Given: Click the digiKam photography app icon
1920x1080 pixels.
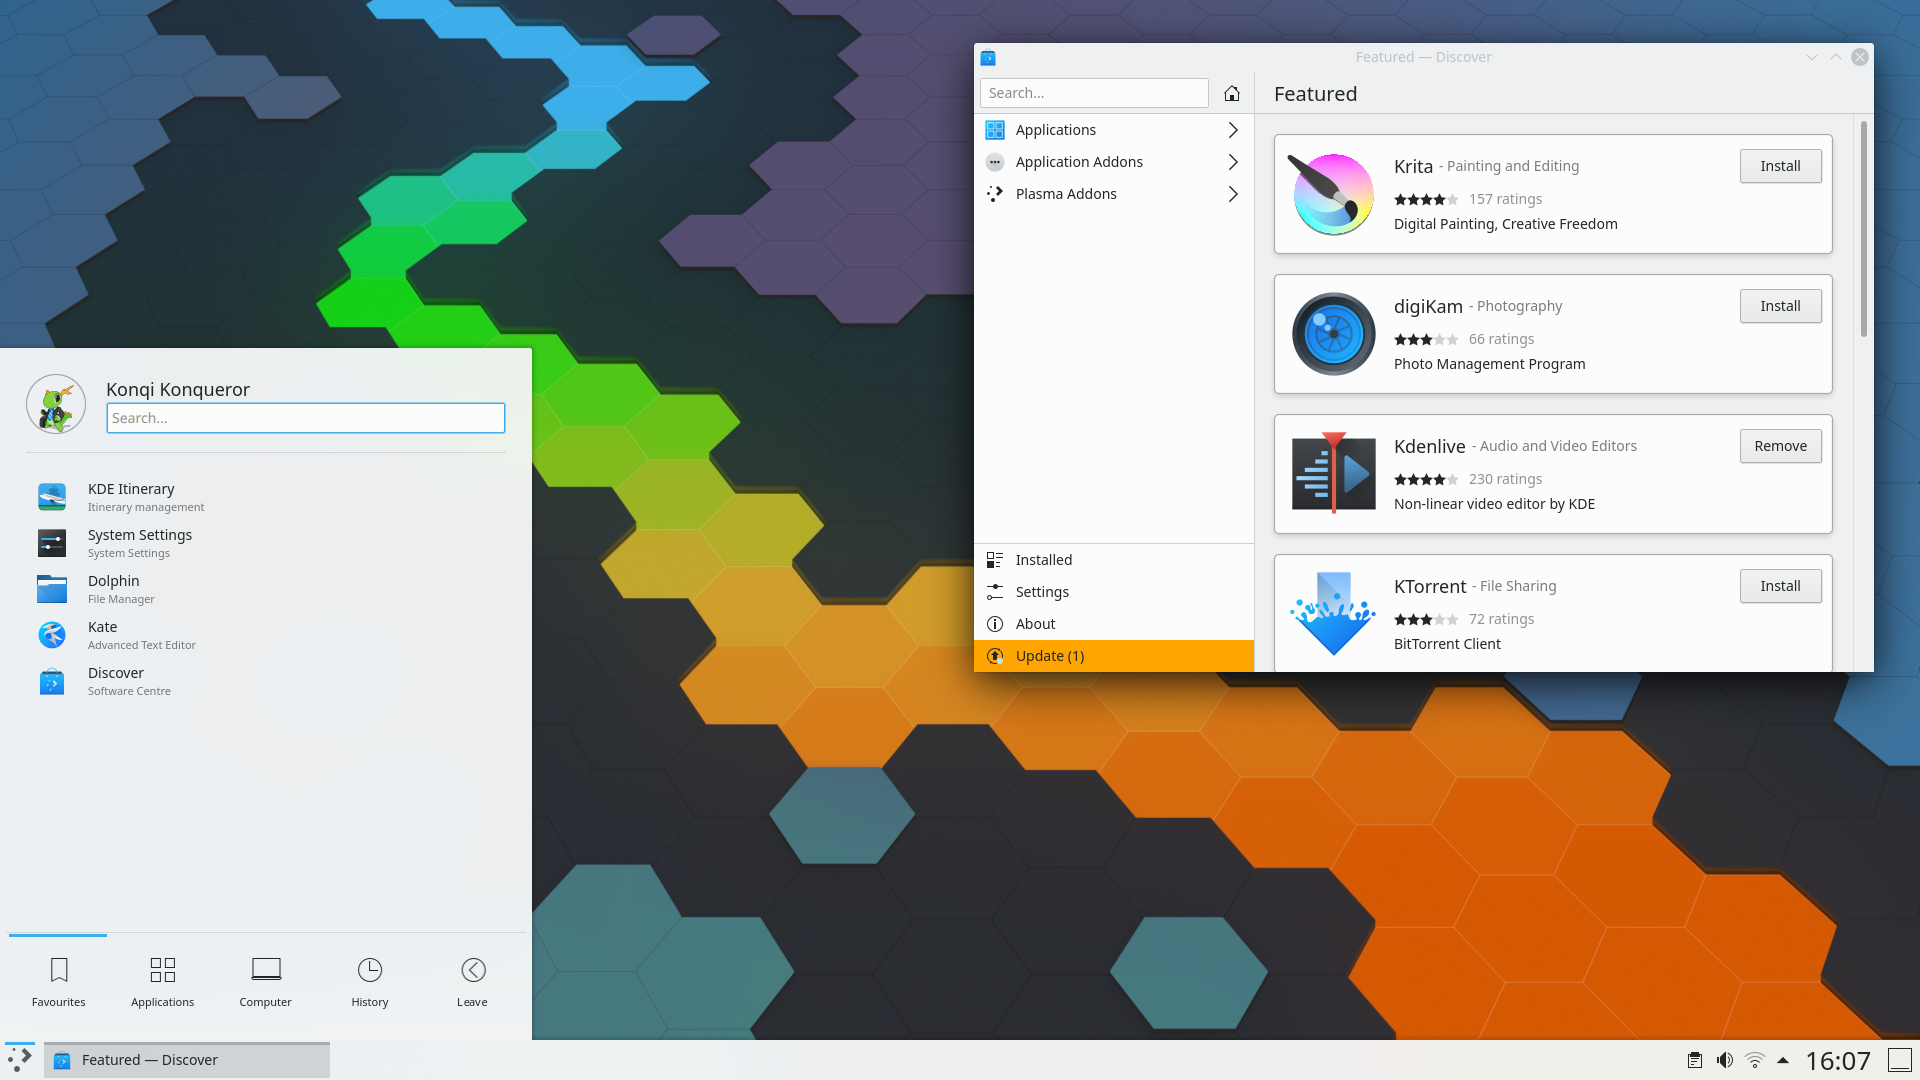Looking at the screenshot, I should pos(1332,334).
